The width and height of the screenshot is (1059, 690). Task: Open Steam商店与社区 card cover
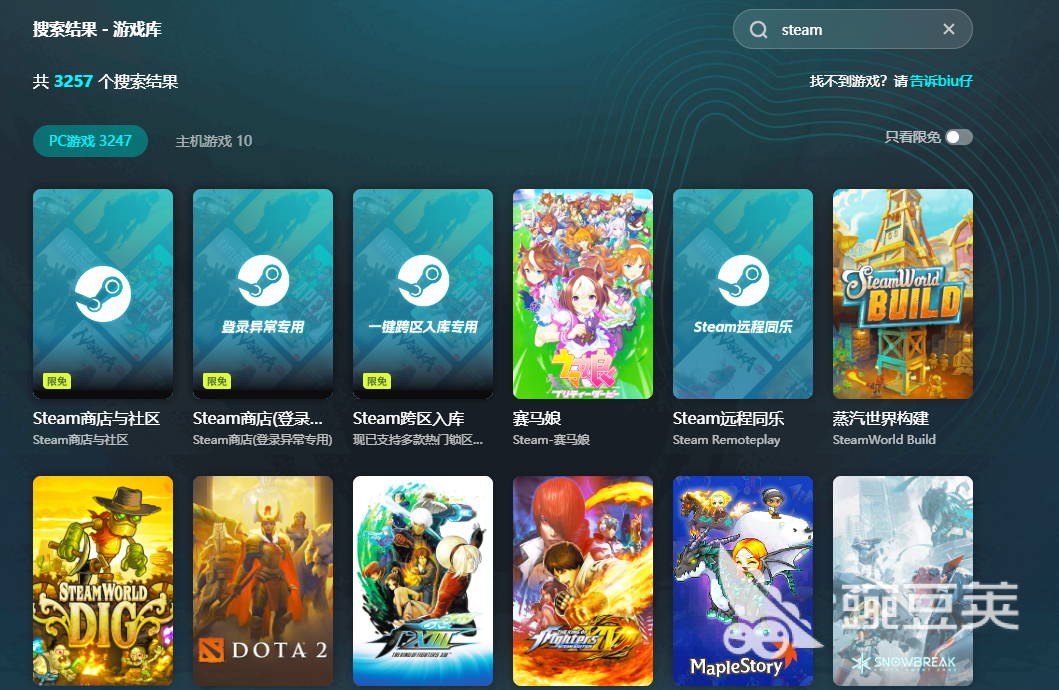click(103, 294)
